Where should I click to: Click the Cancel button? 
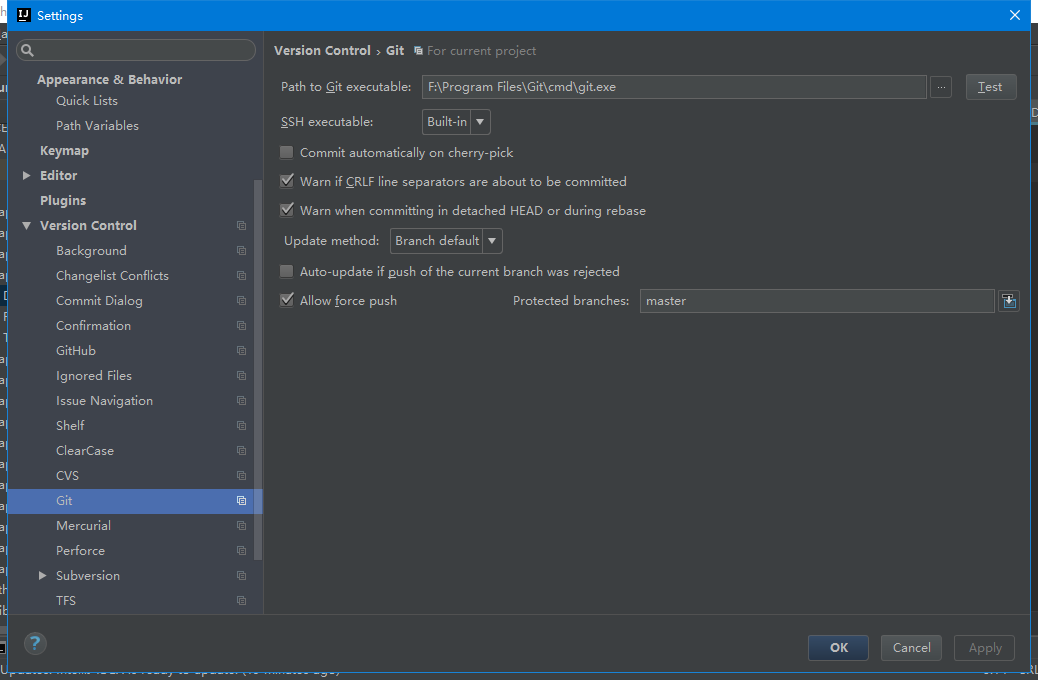[x=911, y=648]
